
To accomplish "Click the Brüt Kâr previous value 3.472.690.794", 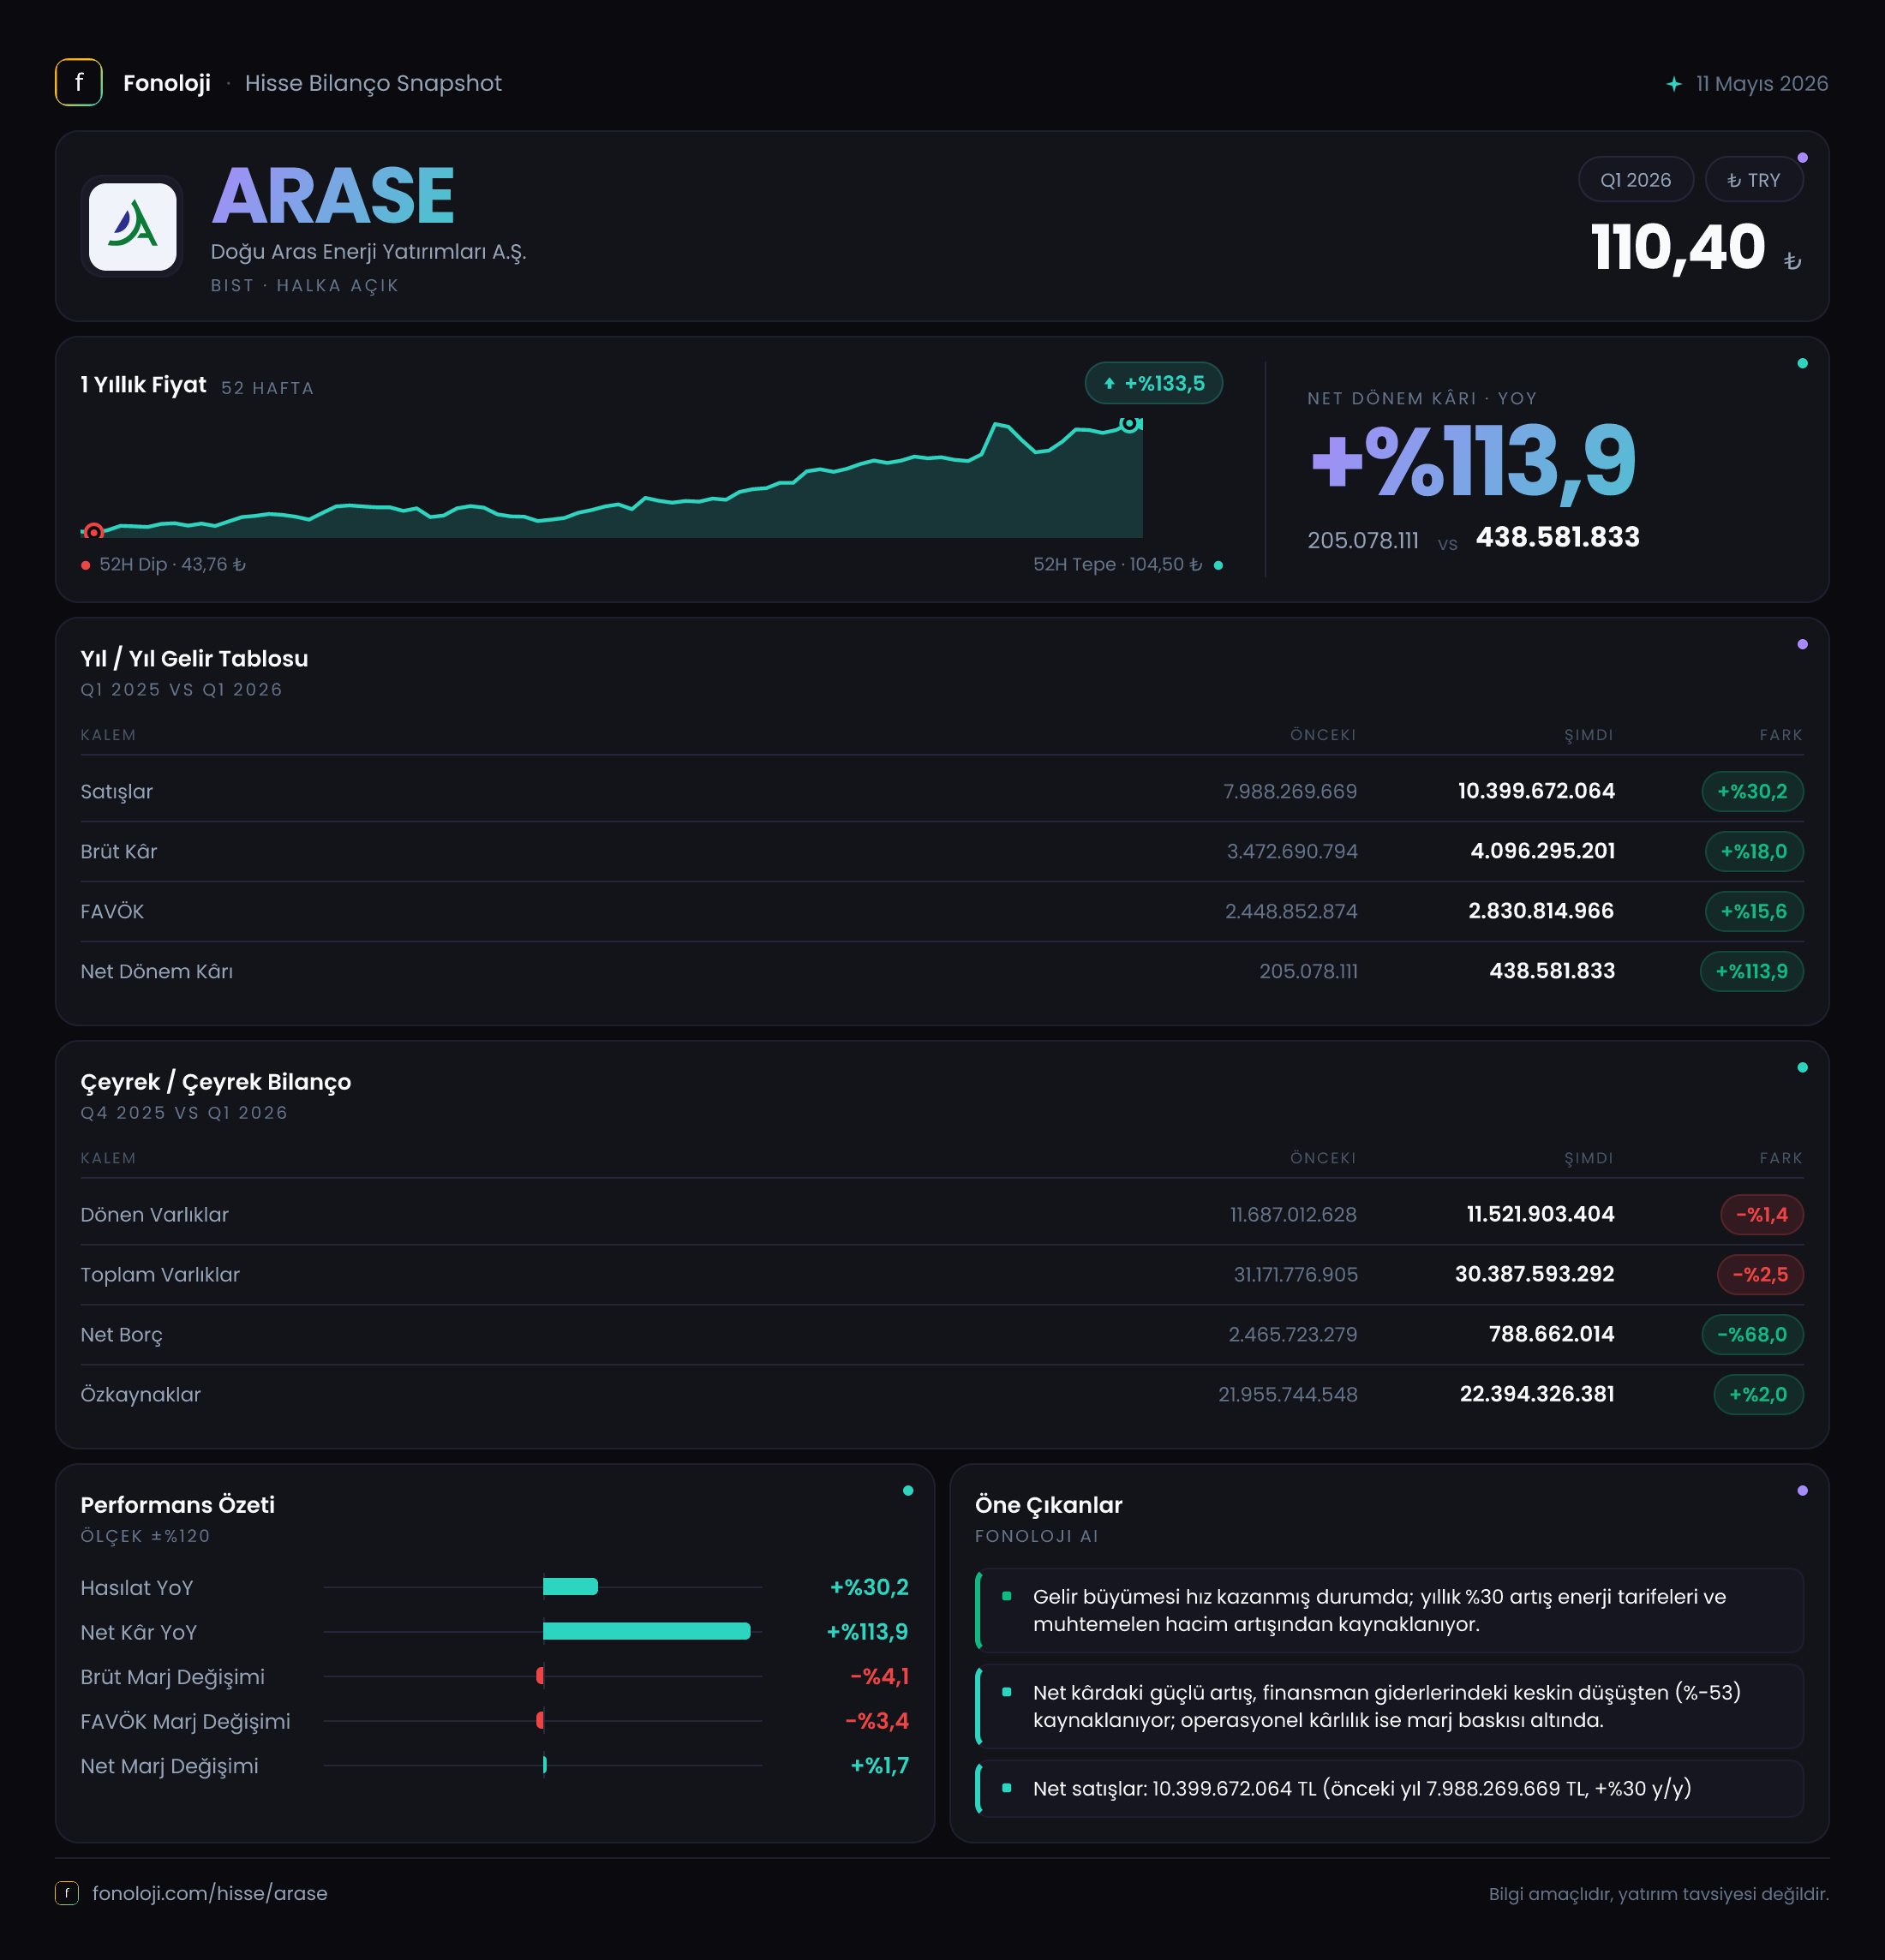I will pyautogui.click(x=1292, y=851).
